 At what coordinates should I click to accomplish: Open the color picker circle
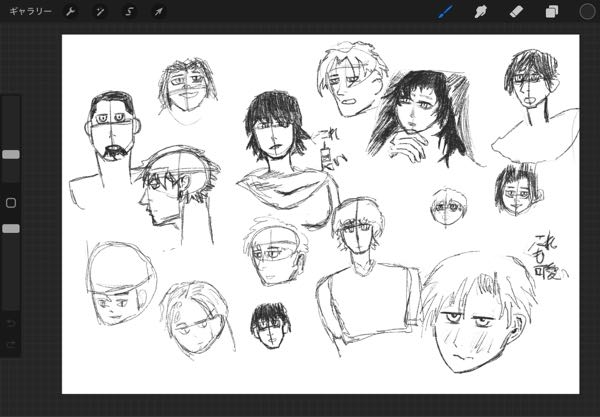coord(587,12)
